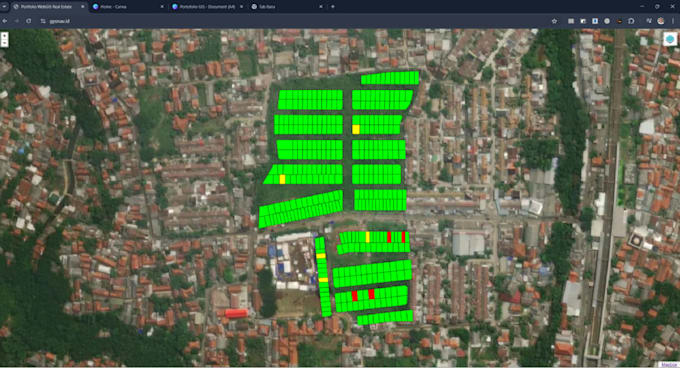Go back to the previous page
This screenshot has height=368, width=680.
coord(5,21)
